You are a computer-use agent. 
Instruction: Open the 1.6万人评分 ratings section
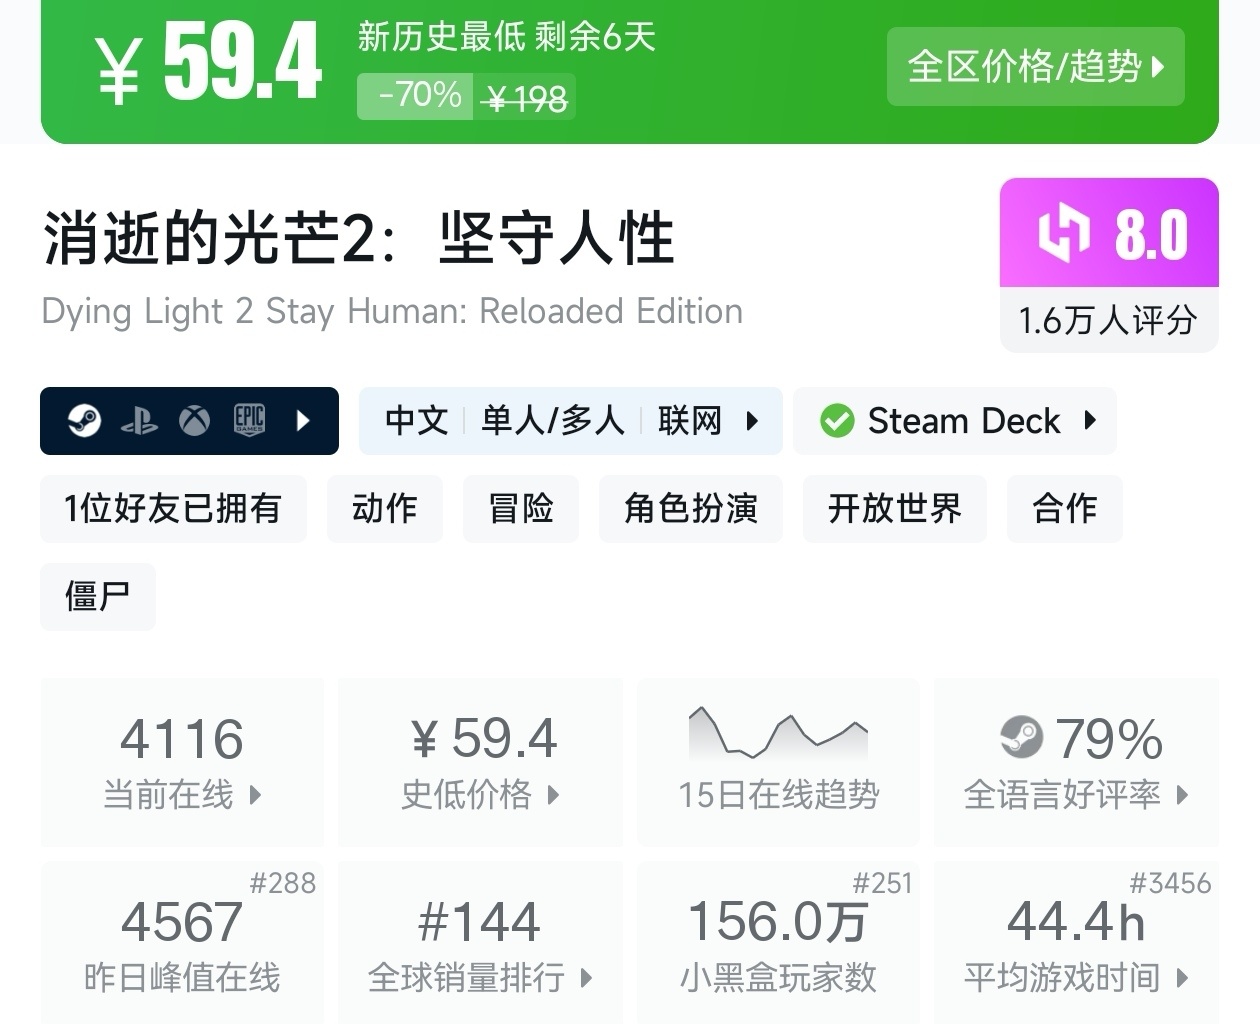(1108, 320)
